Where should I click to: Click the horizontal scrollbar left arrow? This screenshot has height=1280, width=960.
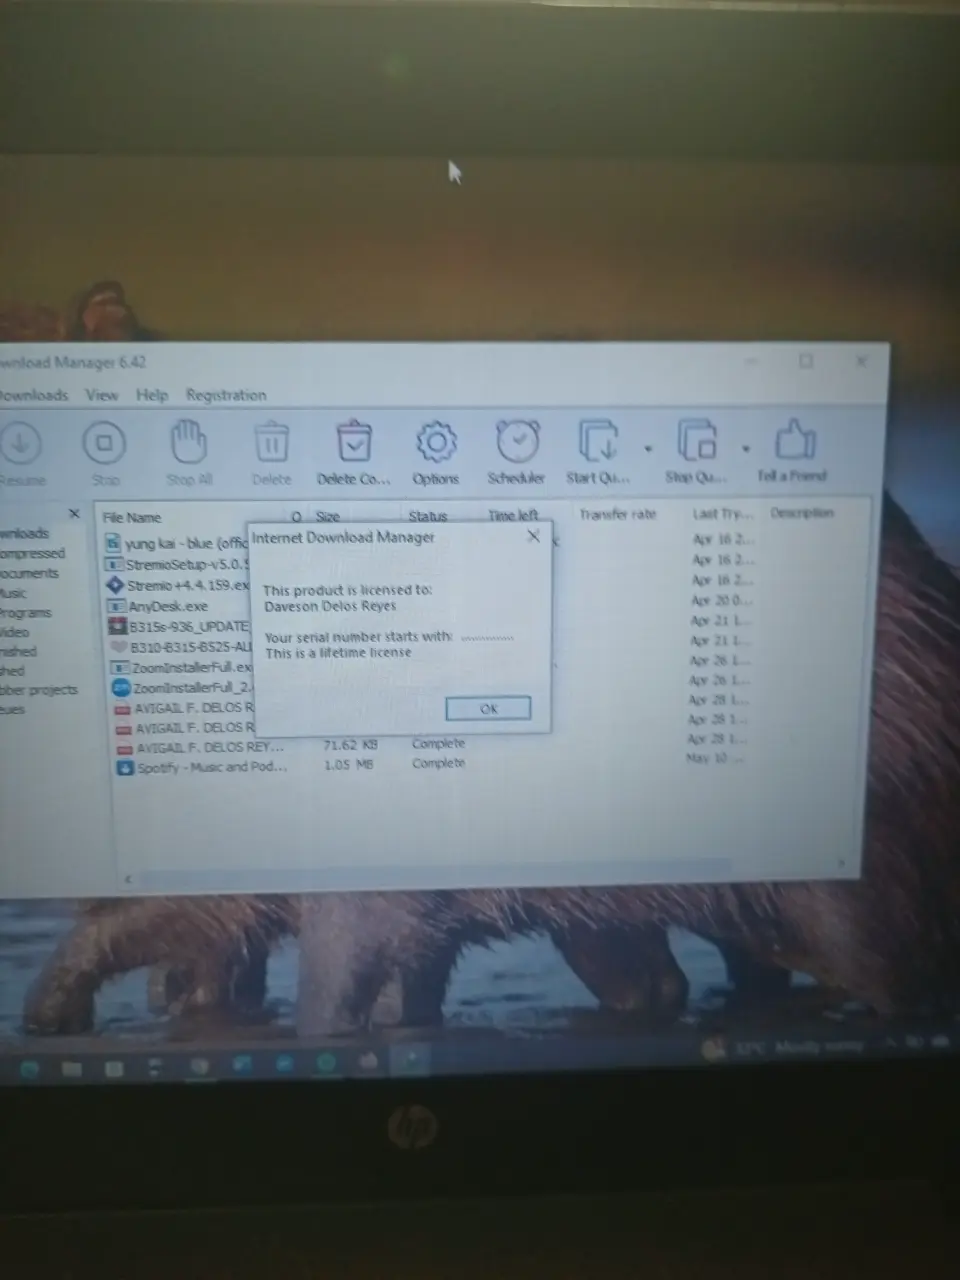click(127, 879)
